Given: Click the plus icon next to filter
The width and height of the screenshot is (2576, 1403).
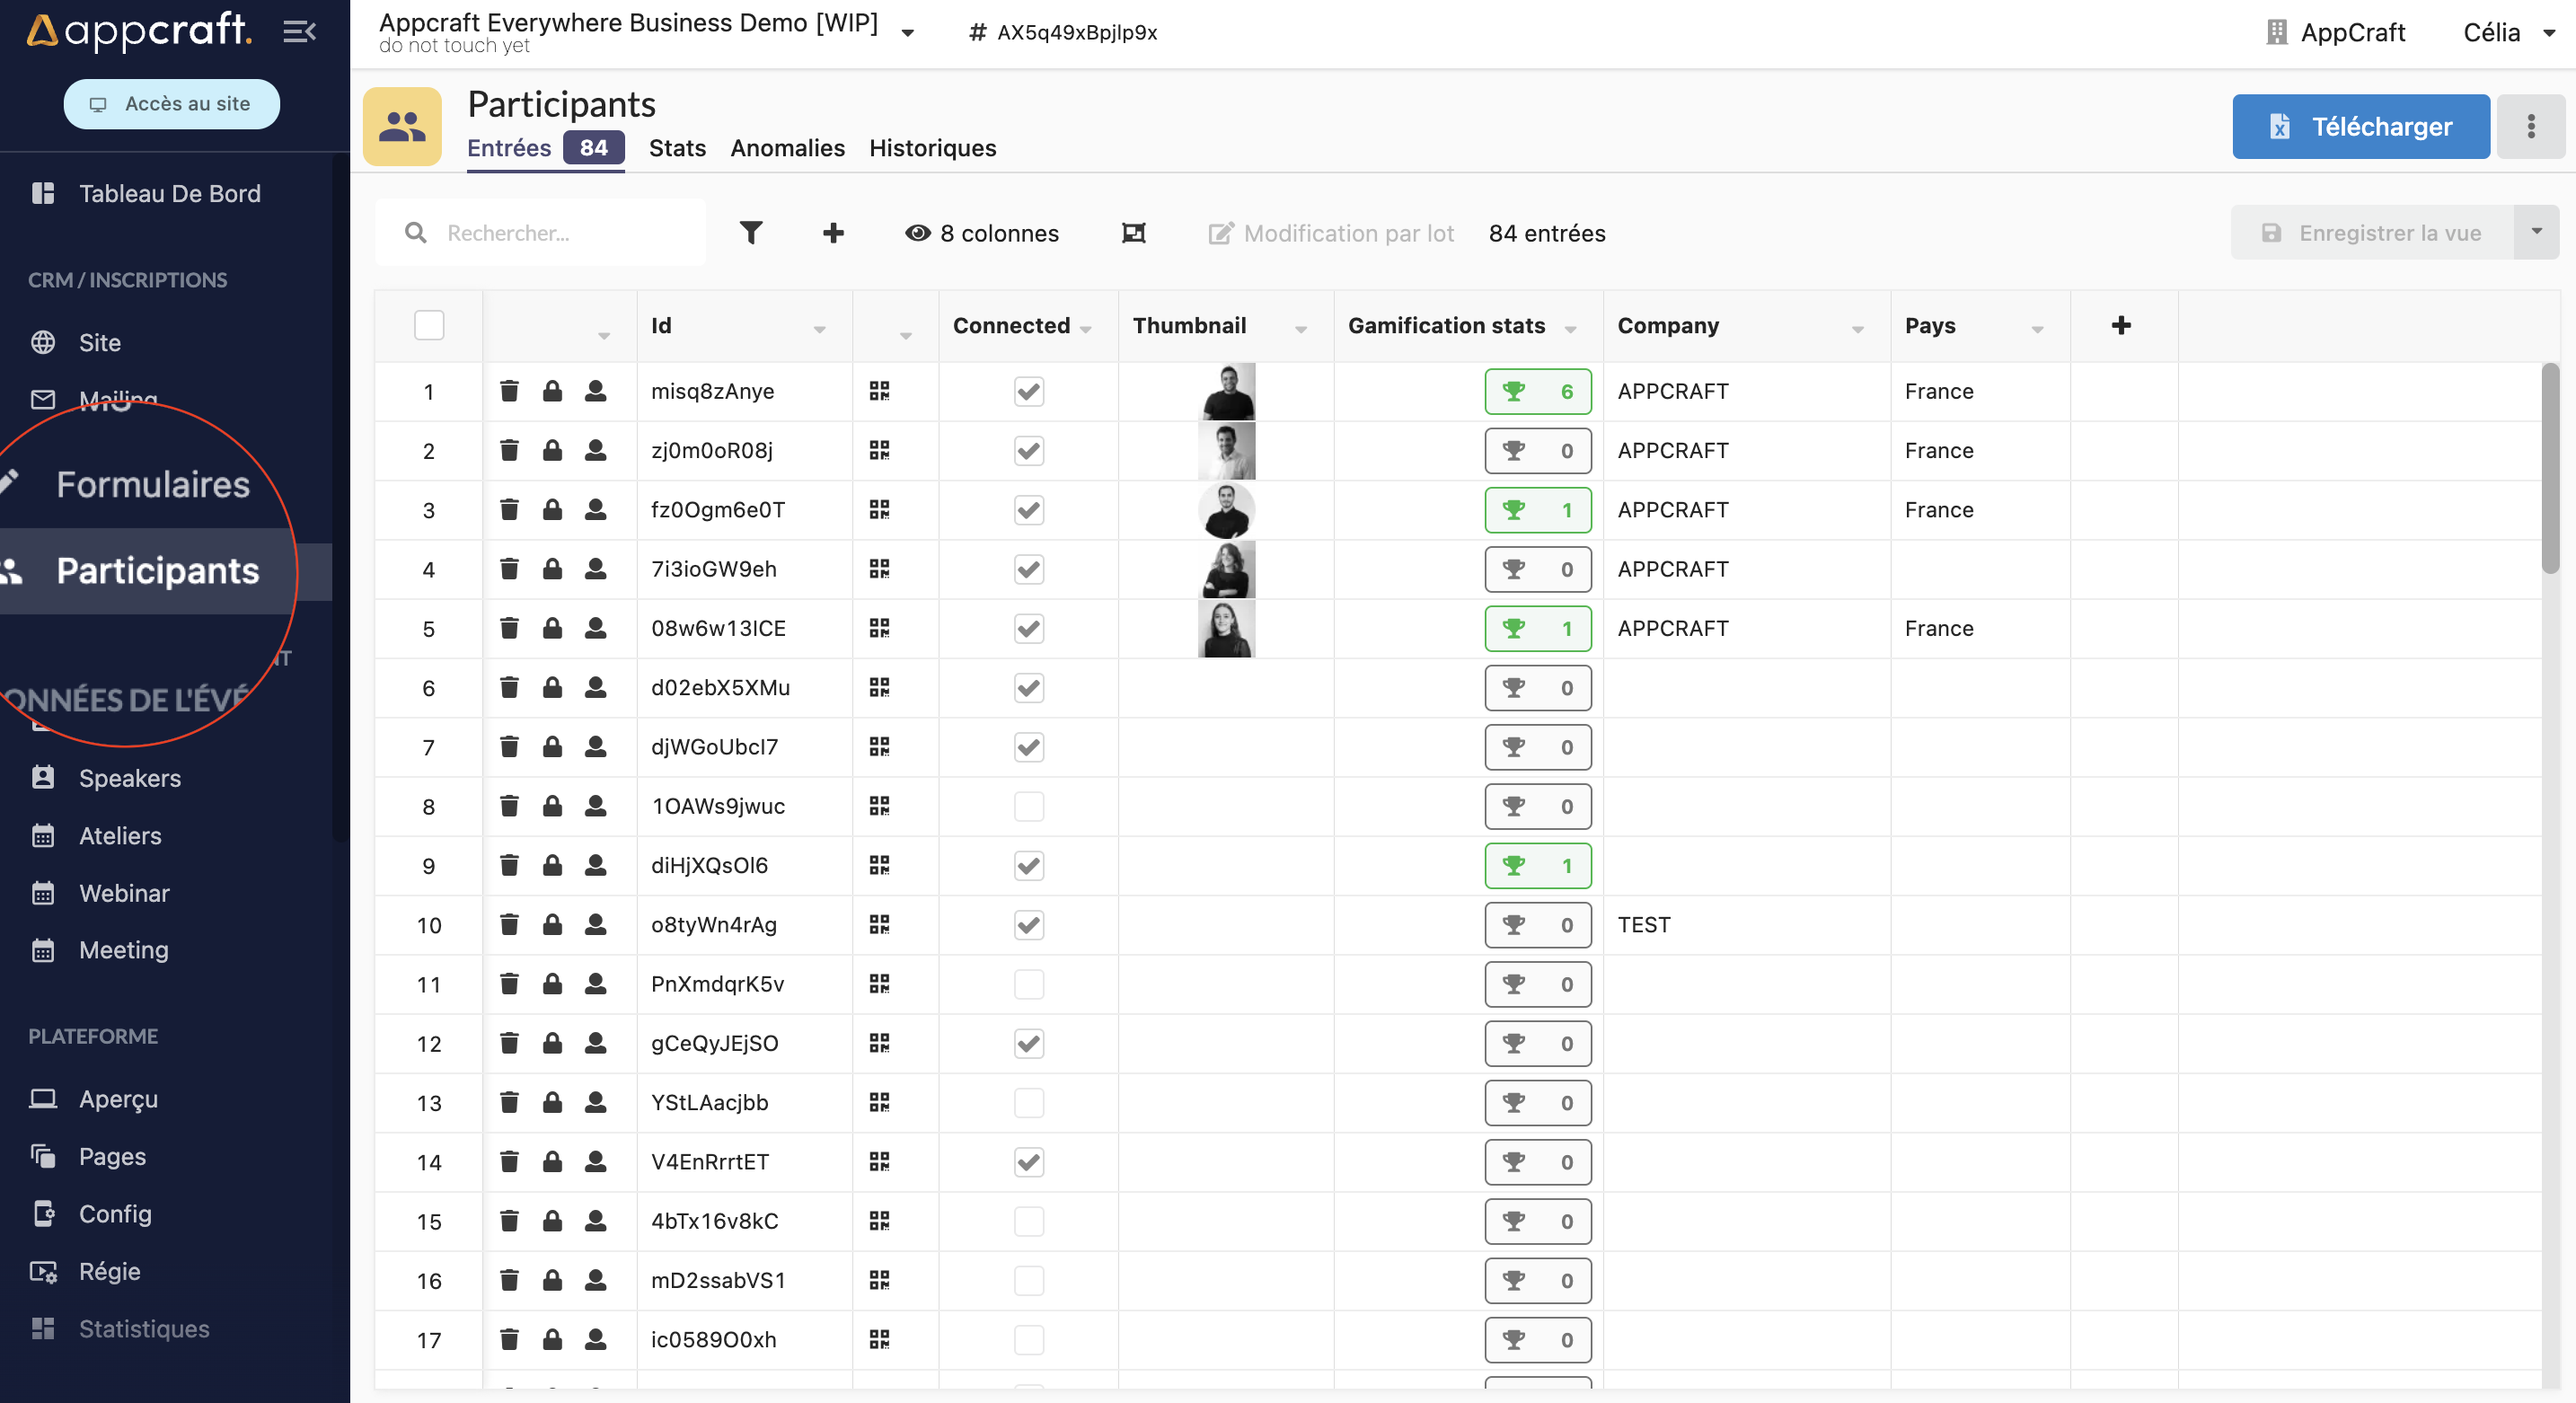Looking at the screenshot, I should pos(833,233).
